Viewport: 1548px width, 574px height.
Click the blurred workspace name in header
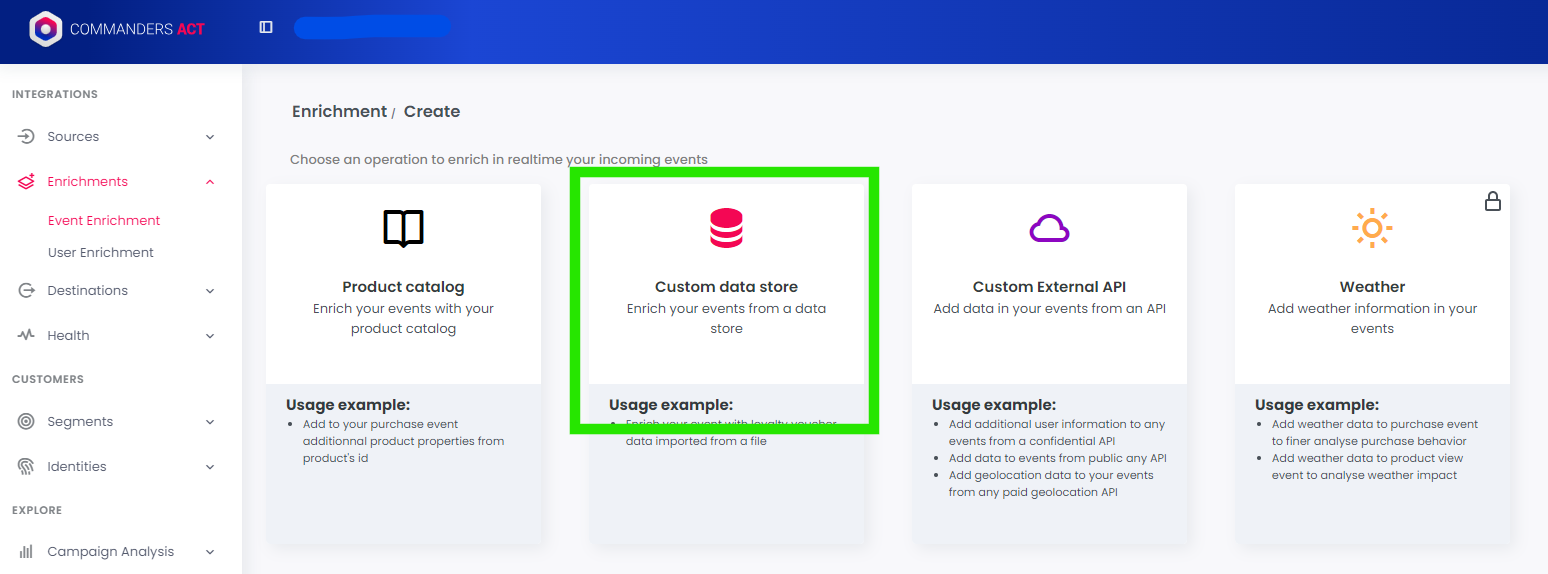pos(371,27)
